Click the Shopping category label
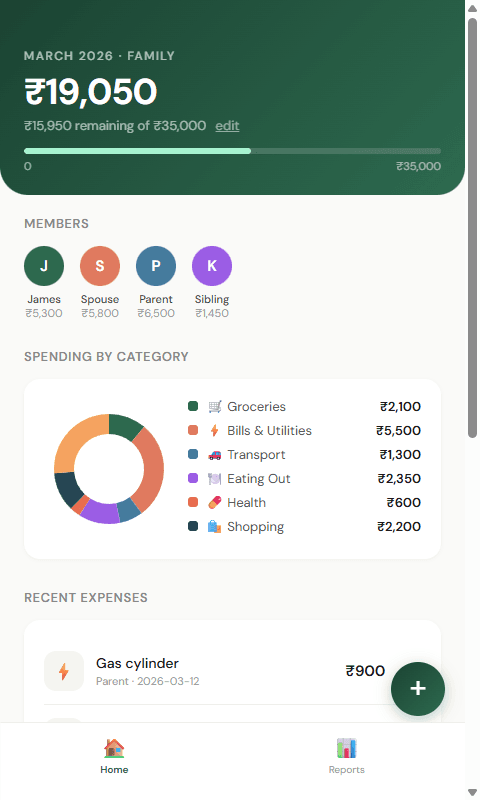The height and width of the screenshot is (800, 480). click(256, 527)
